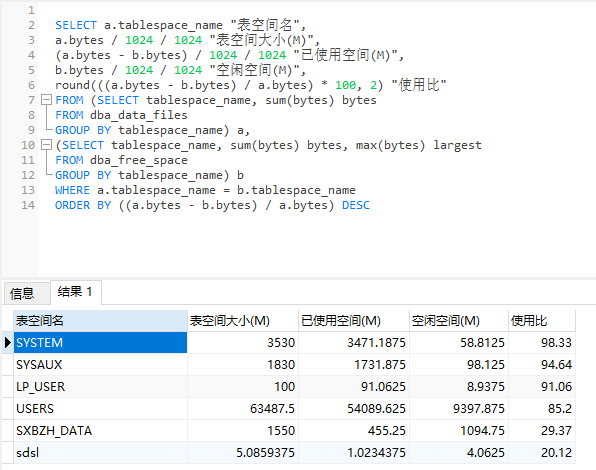Select the 结果 1 tab
The width and height of the screenshot is (596, 470).
pyautogui.click(x=75, y=292)
